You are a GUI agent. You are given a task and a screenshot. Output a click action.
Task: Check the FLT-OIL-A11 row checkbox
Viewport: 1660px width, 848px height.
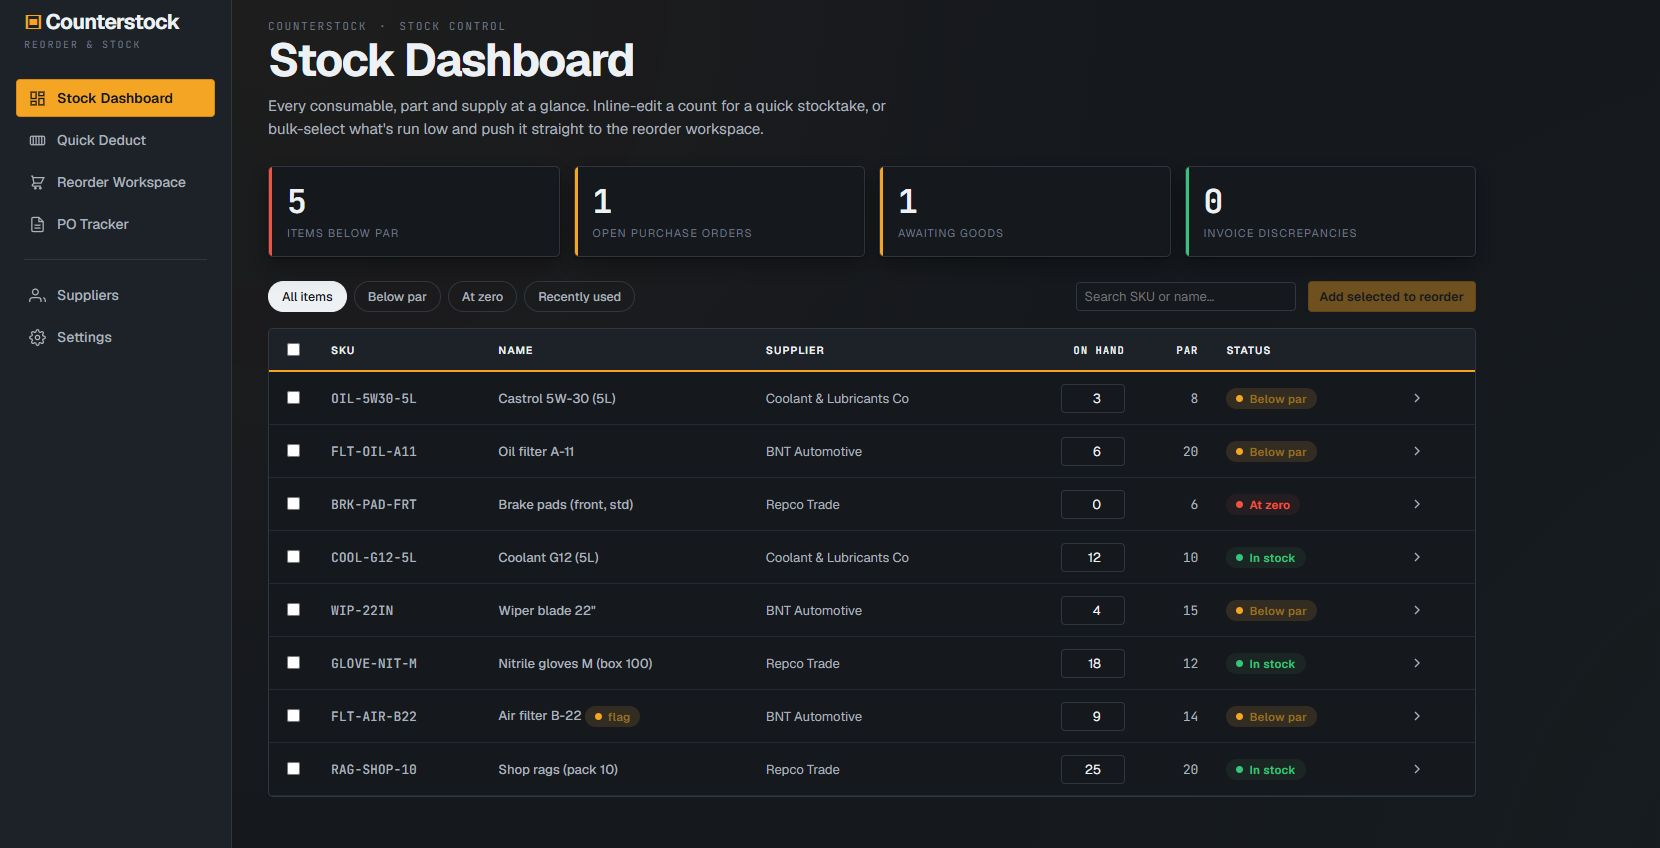pyautogui.click(x=293, y=450)
